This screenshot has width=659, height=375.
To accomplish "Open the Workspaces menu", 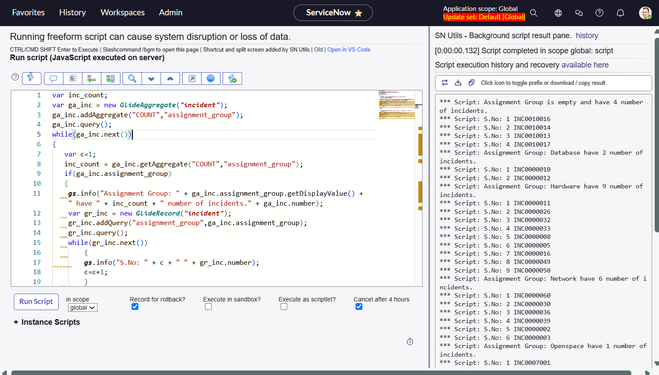I will (x=122, y=13).
